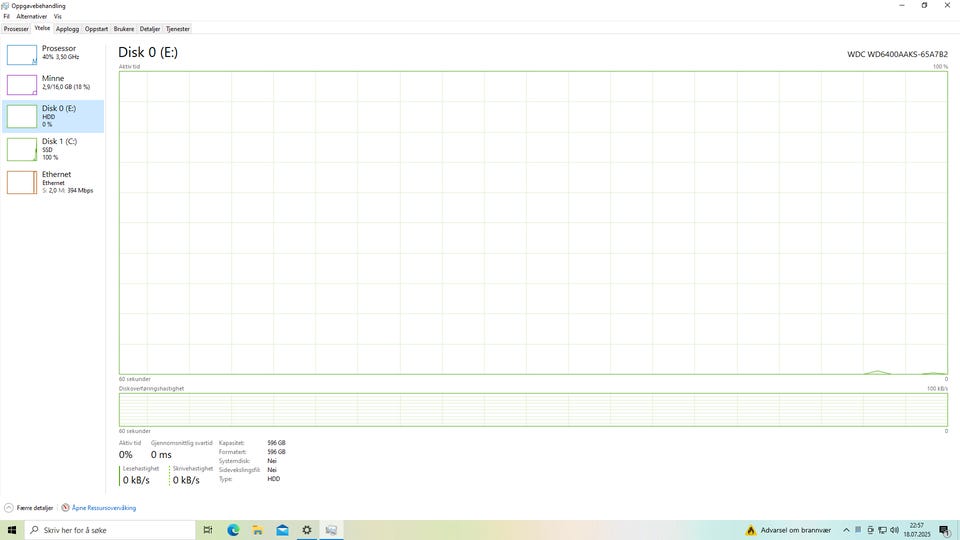Click the Aktiv tid 0% value
The image size is (960, 540).
pyautogui.click(x=126, y=455)
